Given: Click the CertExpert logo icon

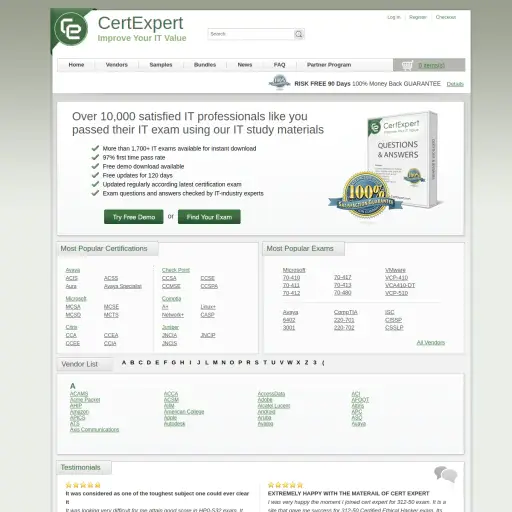Looking at the screenshot, I should [x=71, y=29].
